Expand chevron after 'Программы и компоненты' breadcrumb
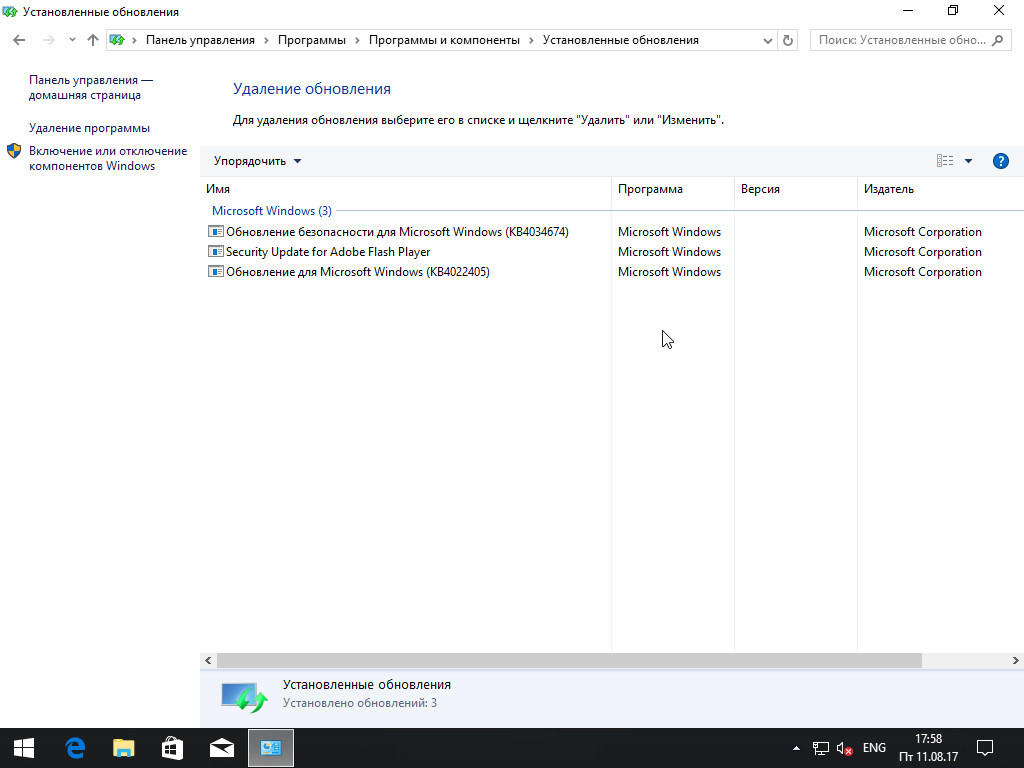1024x768 pixels. tap(531, 40)
